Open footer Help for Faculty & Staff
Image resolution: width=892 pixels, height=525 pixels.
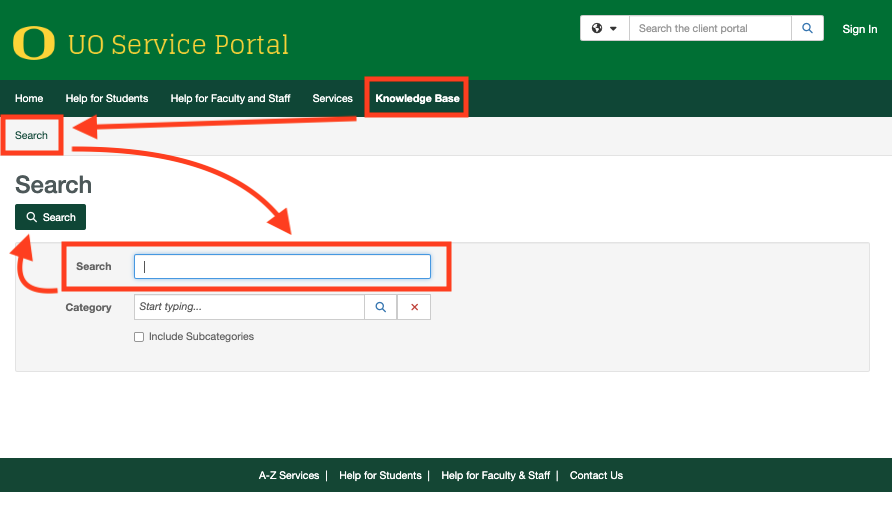tap(495, 476)
